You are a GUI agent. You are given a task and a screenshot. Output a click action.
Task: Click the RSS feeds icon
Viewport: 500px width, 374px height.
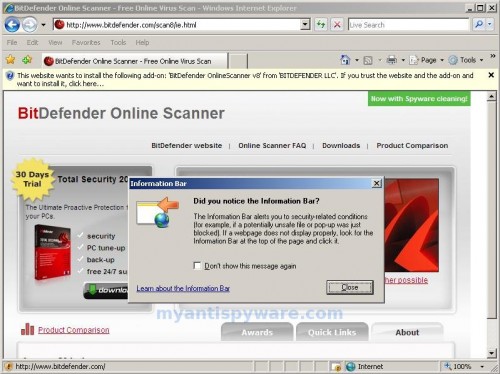(x=368, y=60)
